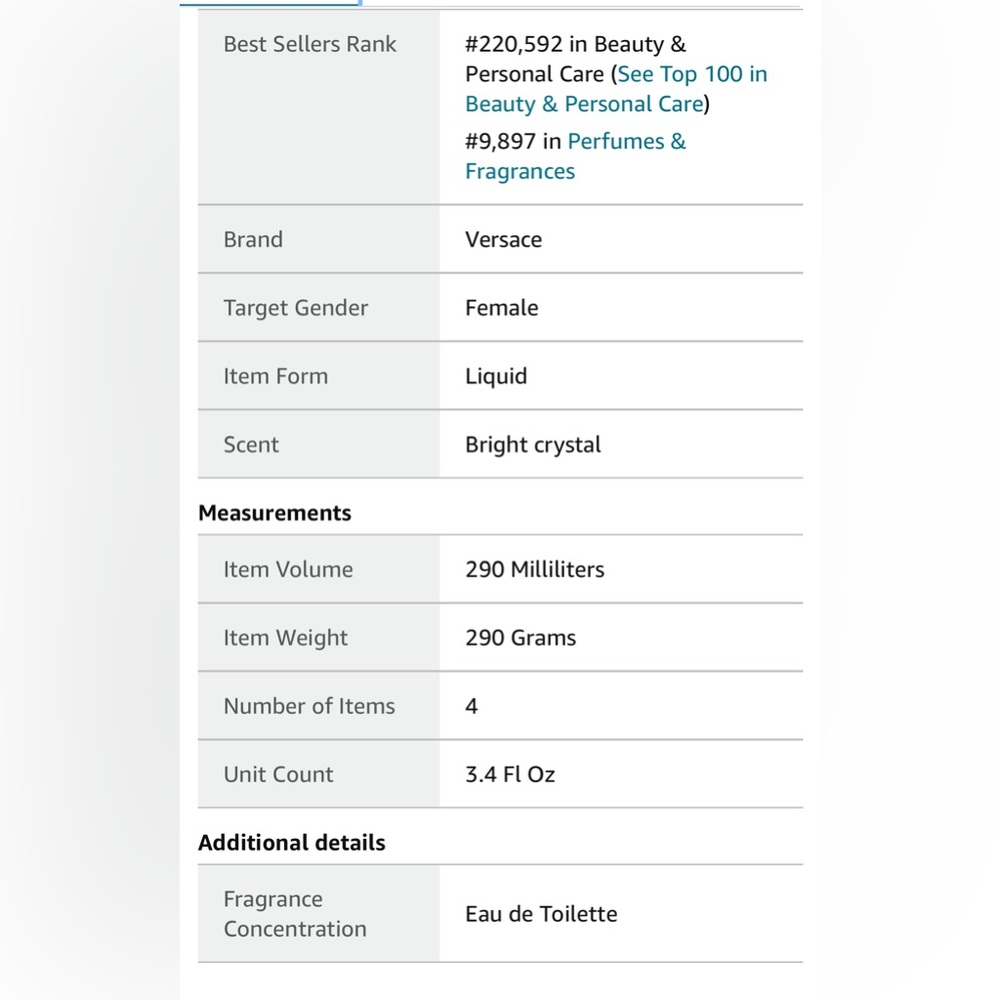
Task: Click the Item Form label
Action: [x=276, y=376]
